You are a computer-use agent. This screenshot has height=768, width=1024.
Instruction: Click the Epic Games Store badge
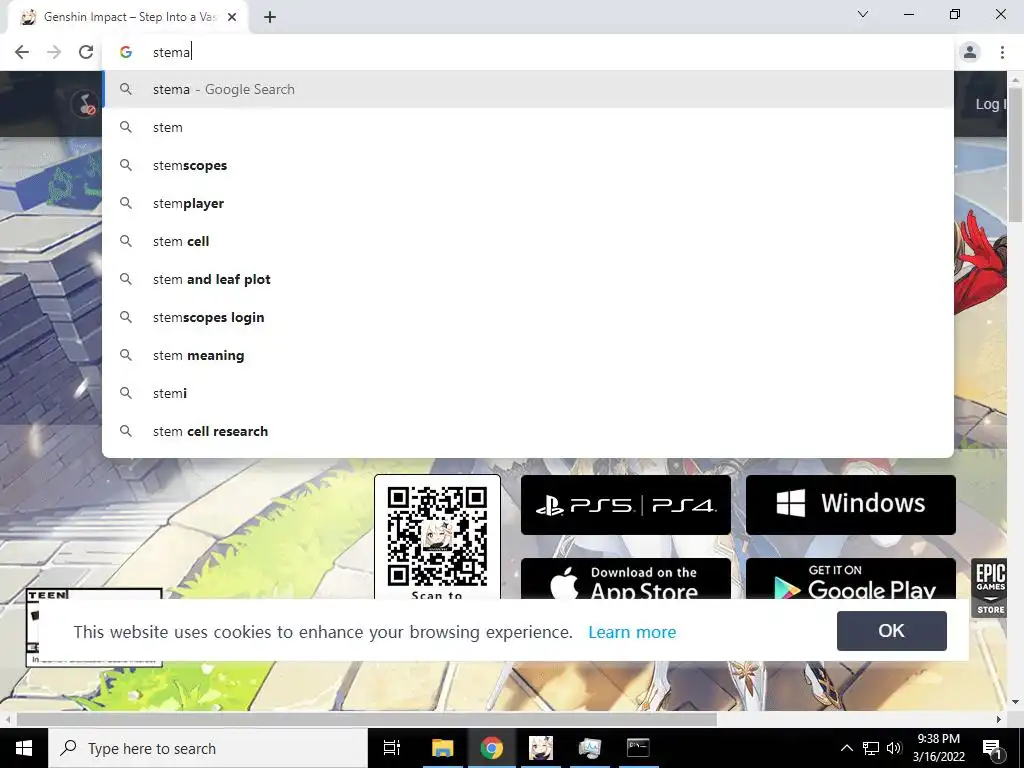click(989, 588)
